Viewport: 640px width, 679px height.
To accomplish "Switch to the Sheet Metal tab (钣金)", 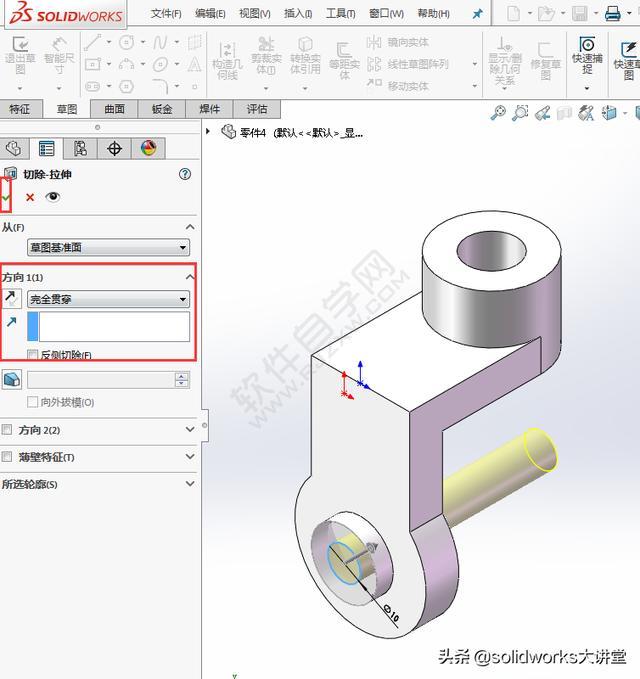I will pyautogui.click(x=162, y=109).
